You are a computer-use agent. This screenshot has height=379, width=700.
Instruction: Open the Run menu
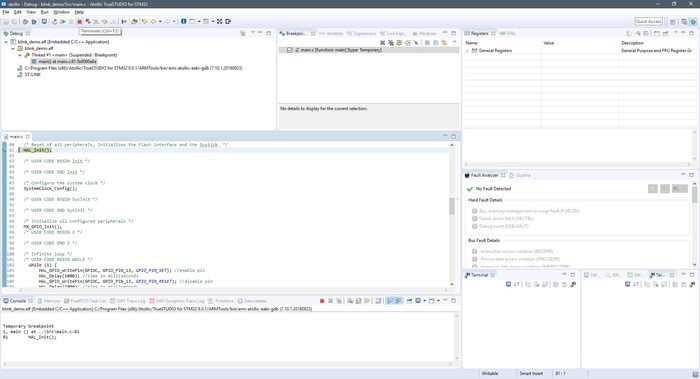point(45,12)
